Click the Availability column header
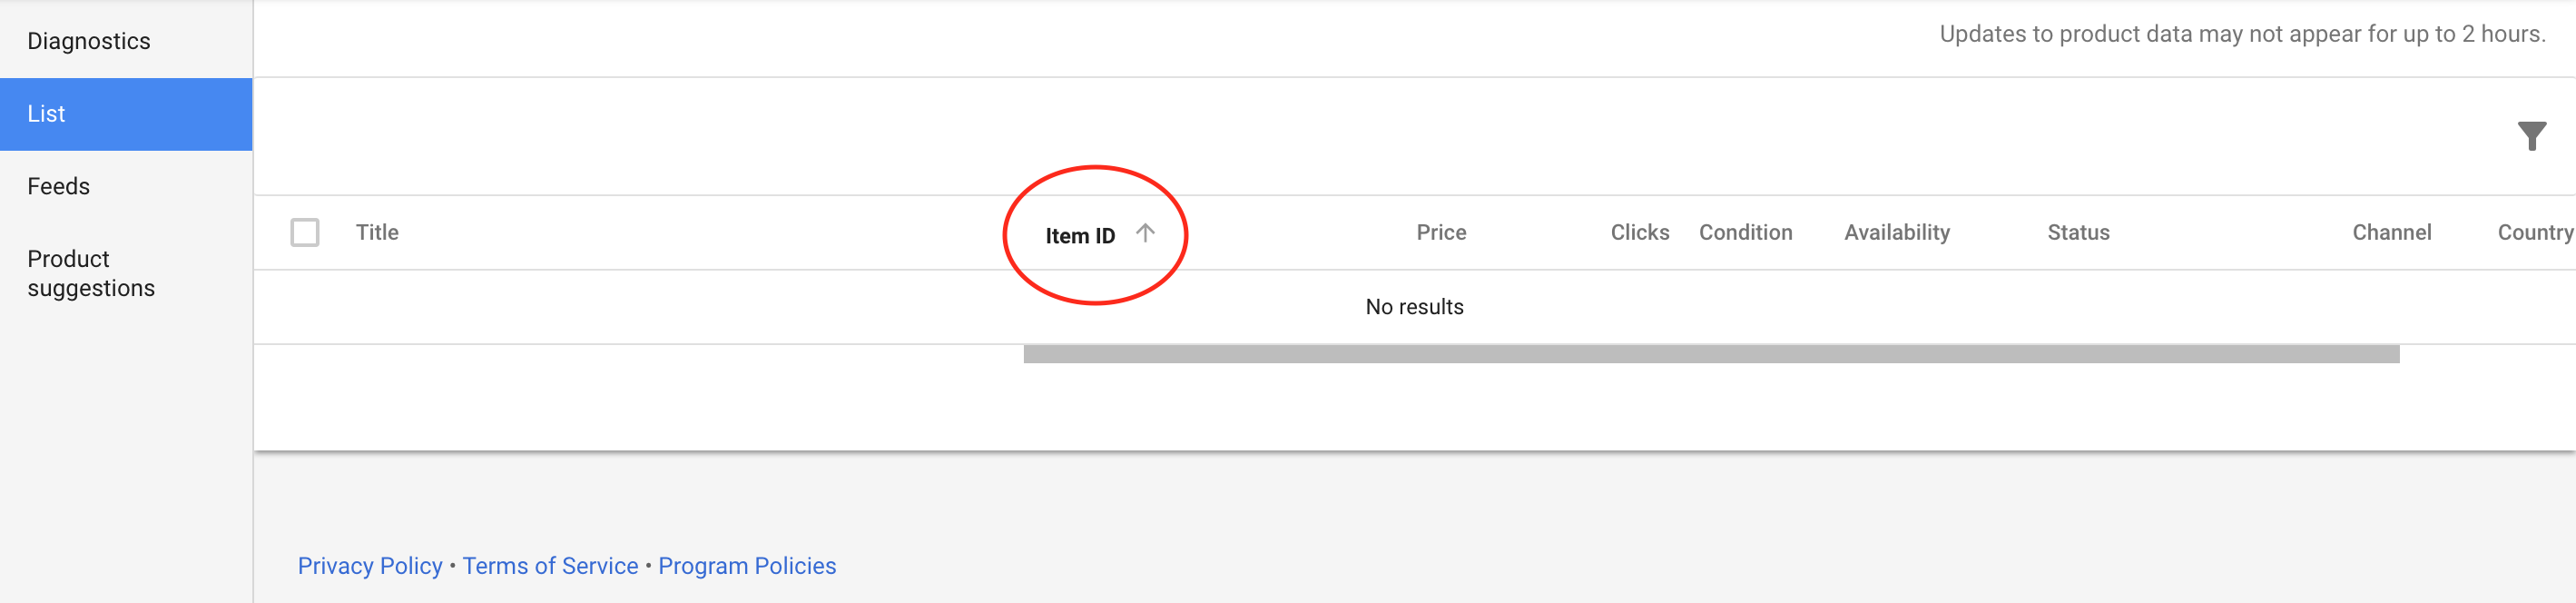The width and height of the screenshot is (2576, 603). [1897, 232]
